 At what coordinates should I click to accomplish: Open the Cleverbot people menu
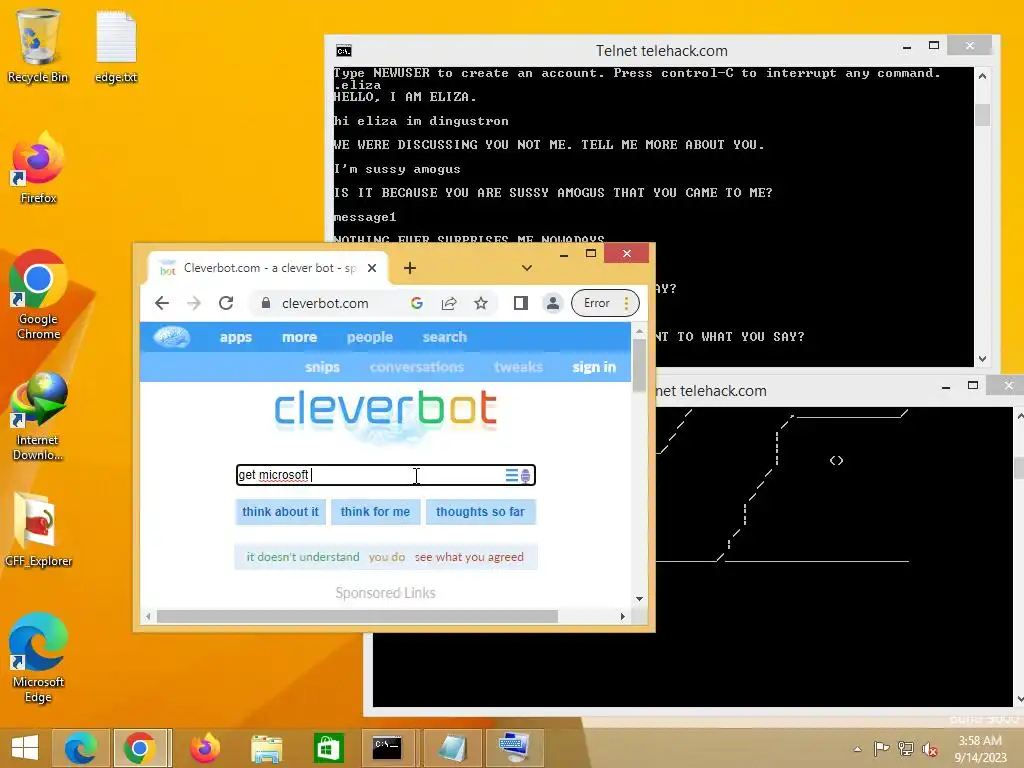click(x=370, y=337)
